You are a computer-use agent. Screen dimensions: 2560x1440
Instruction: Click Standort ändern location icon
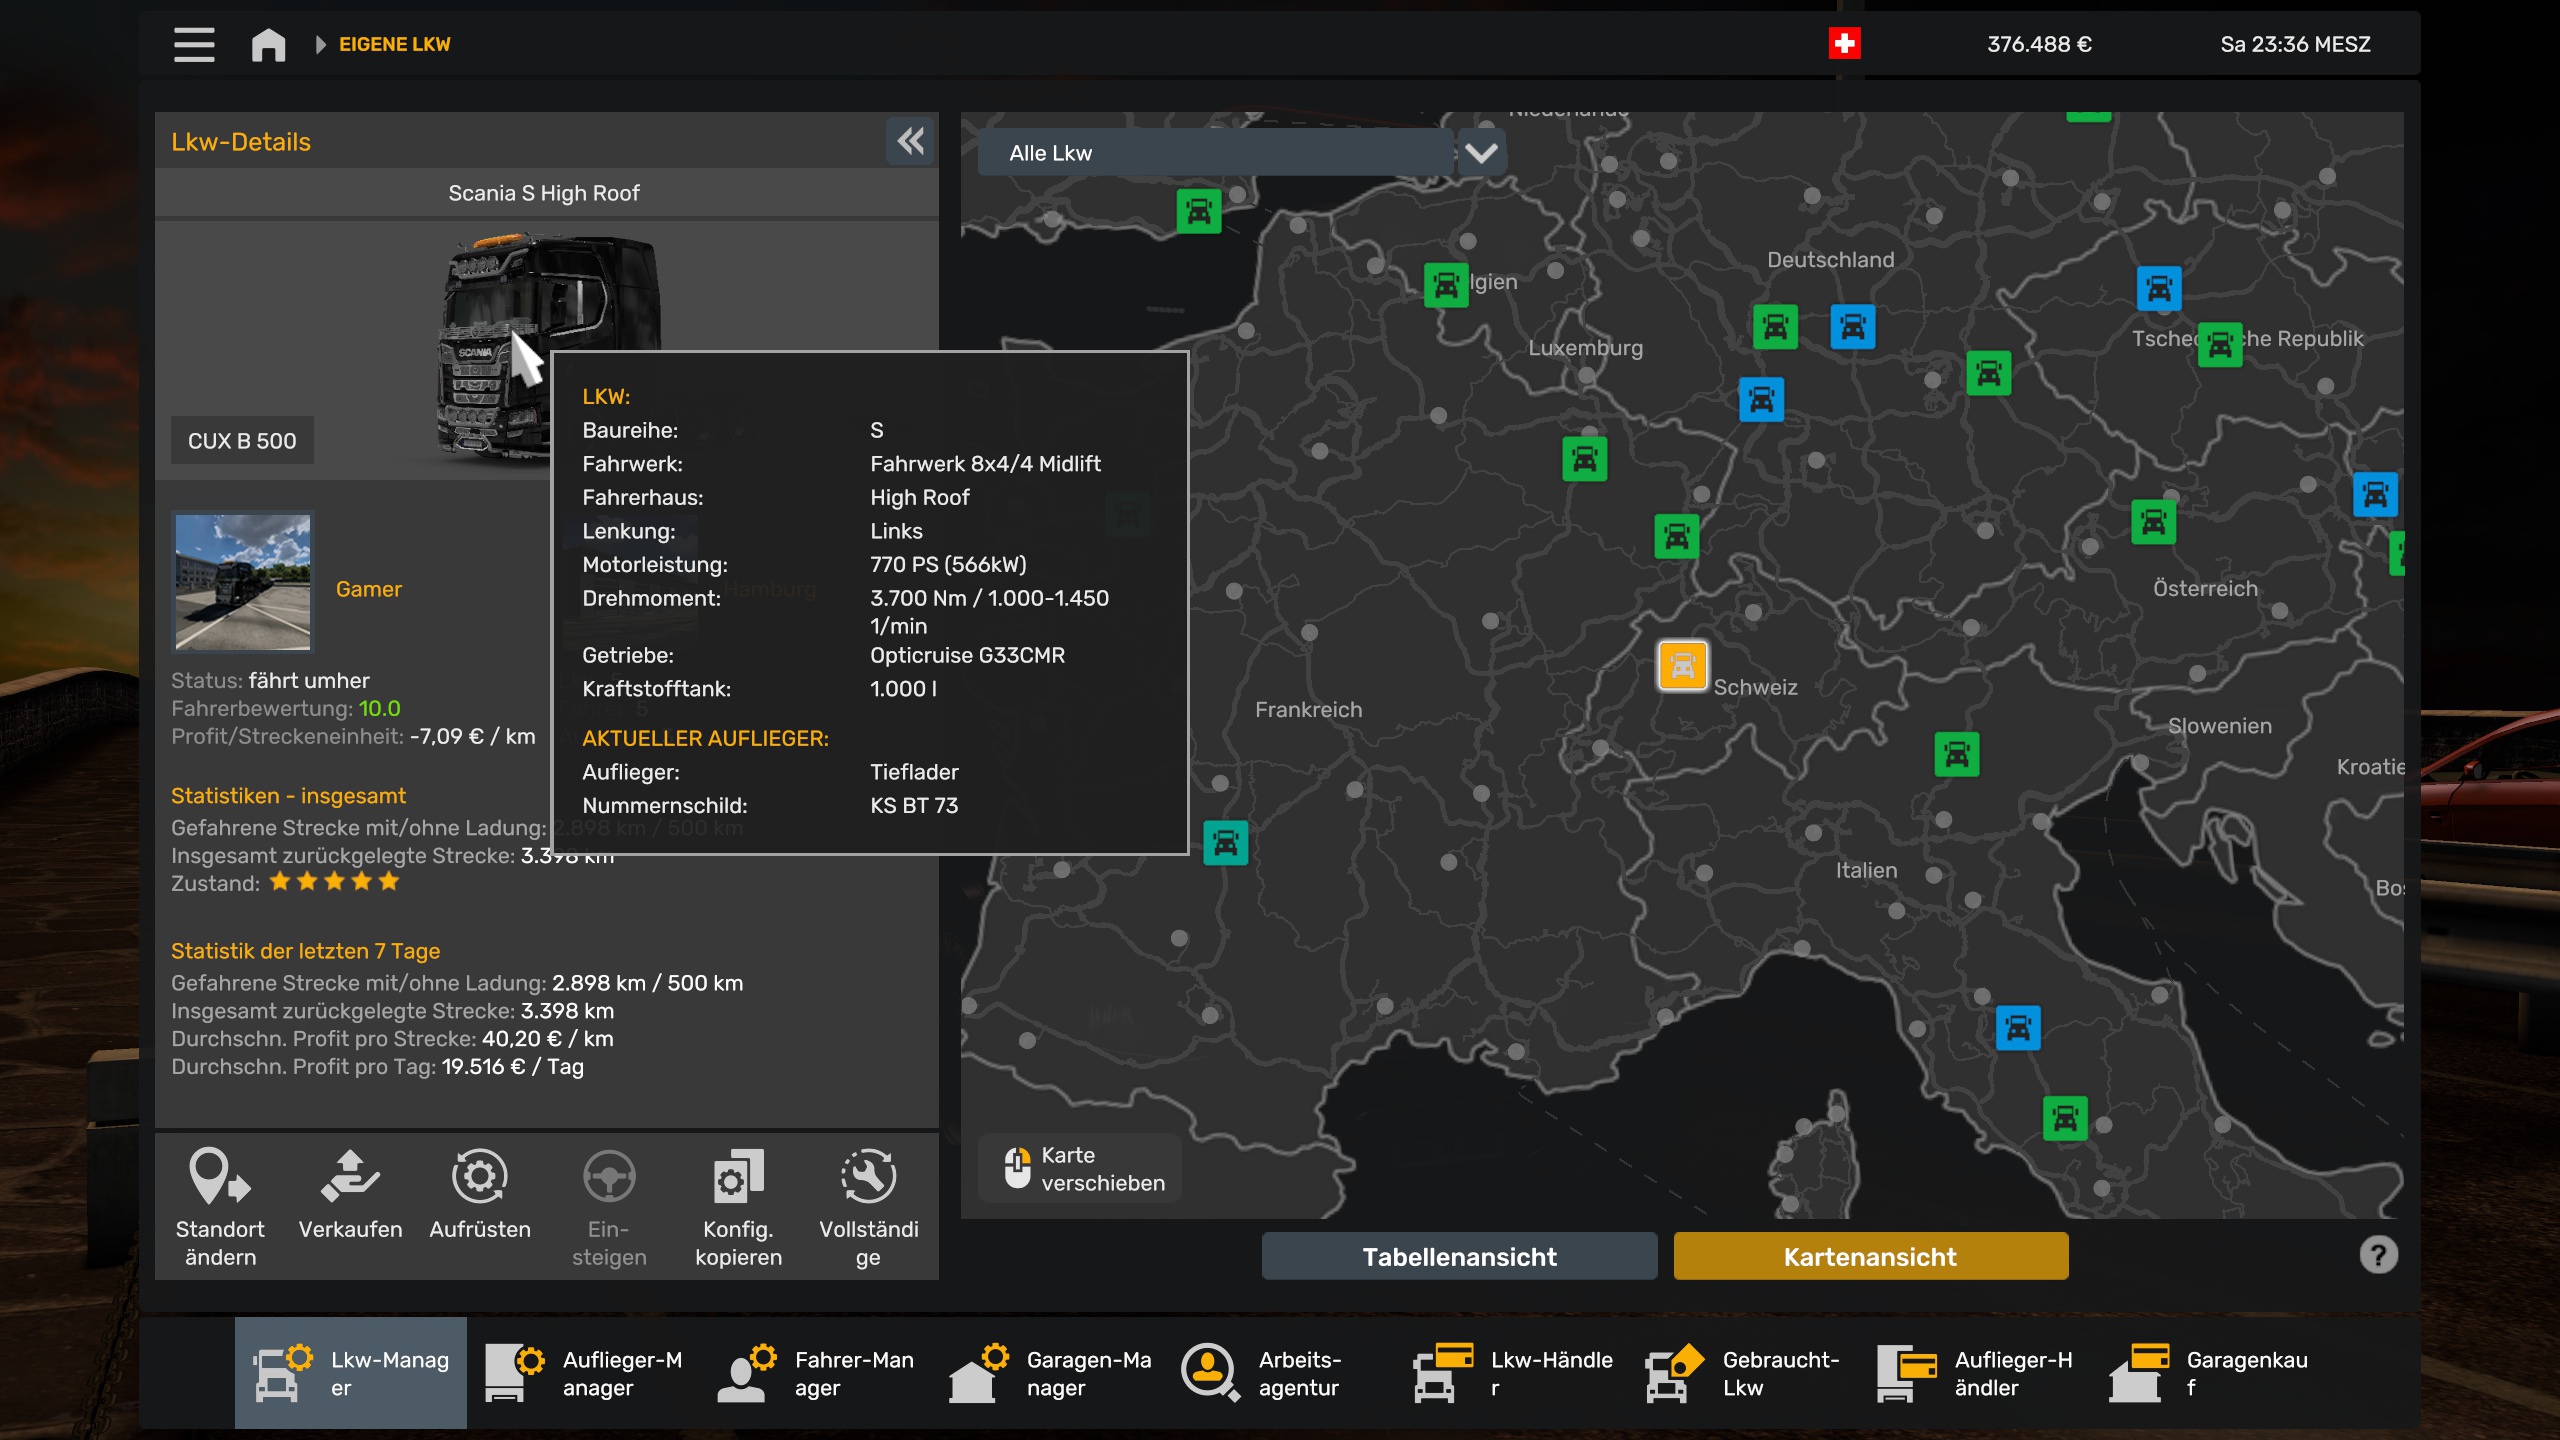[x=220, y=1178]
